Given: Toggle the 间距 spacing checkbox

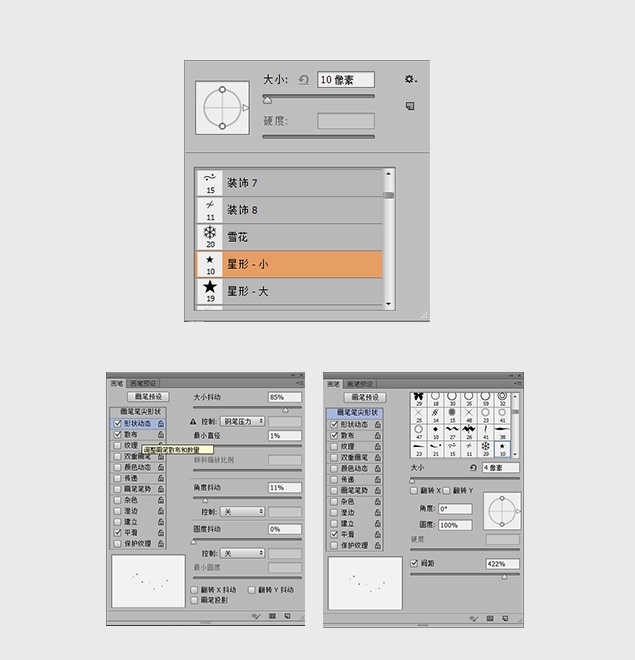Looking at the screenshot, I should 414,563.
